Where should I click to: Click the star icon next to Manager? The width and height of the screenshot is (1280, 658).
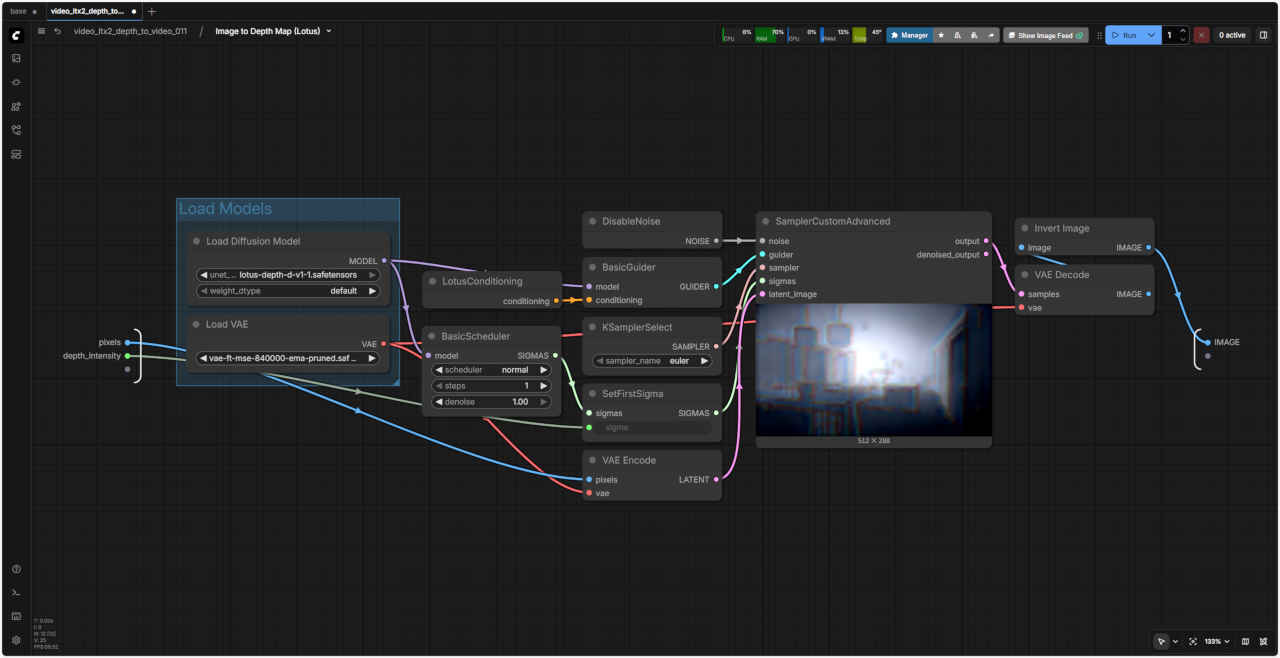941,35
